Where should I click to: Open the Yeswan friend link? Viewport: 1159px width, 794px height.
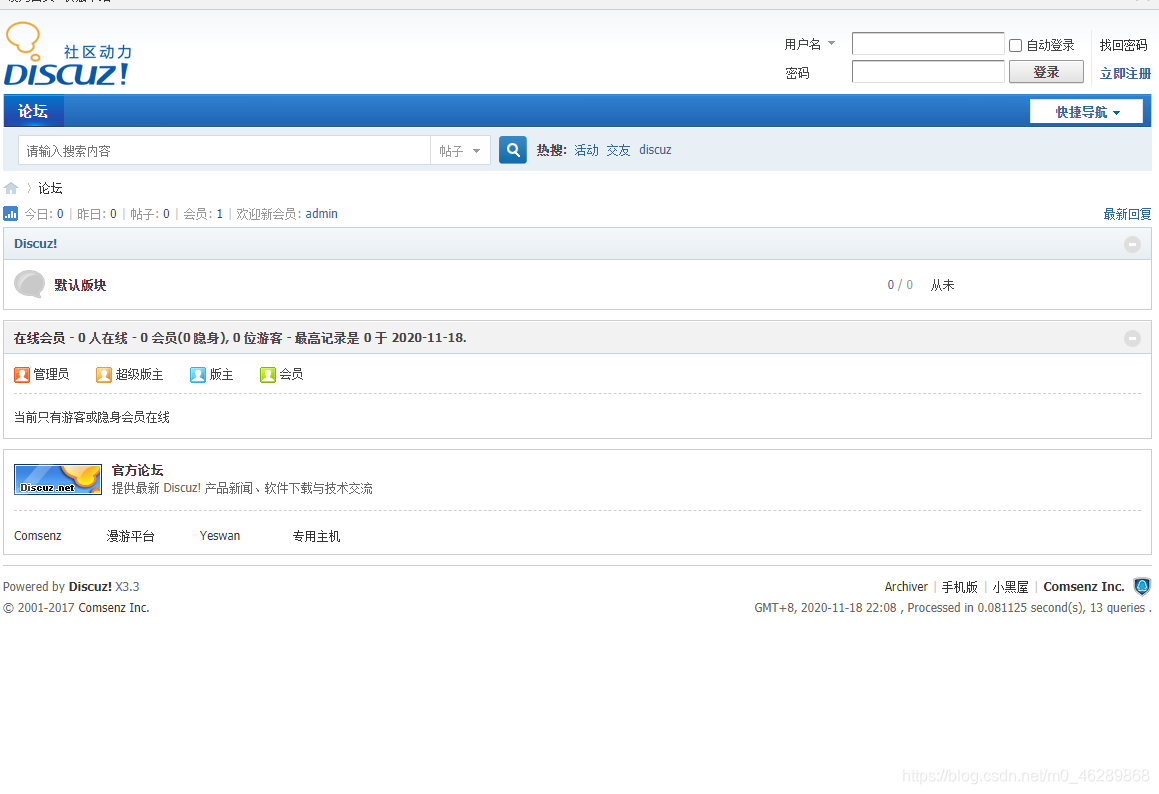[220, 536]
